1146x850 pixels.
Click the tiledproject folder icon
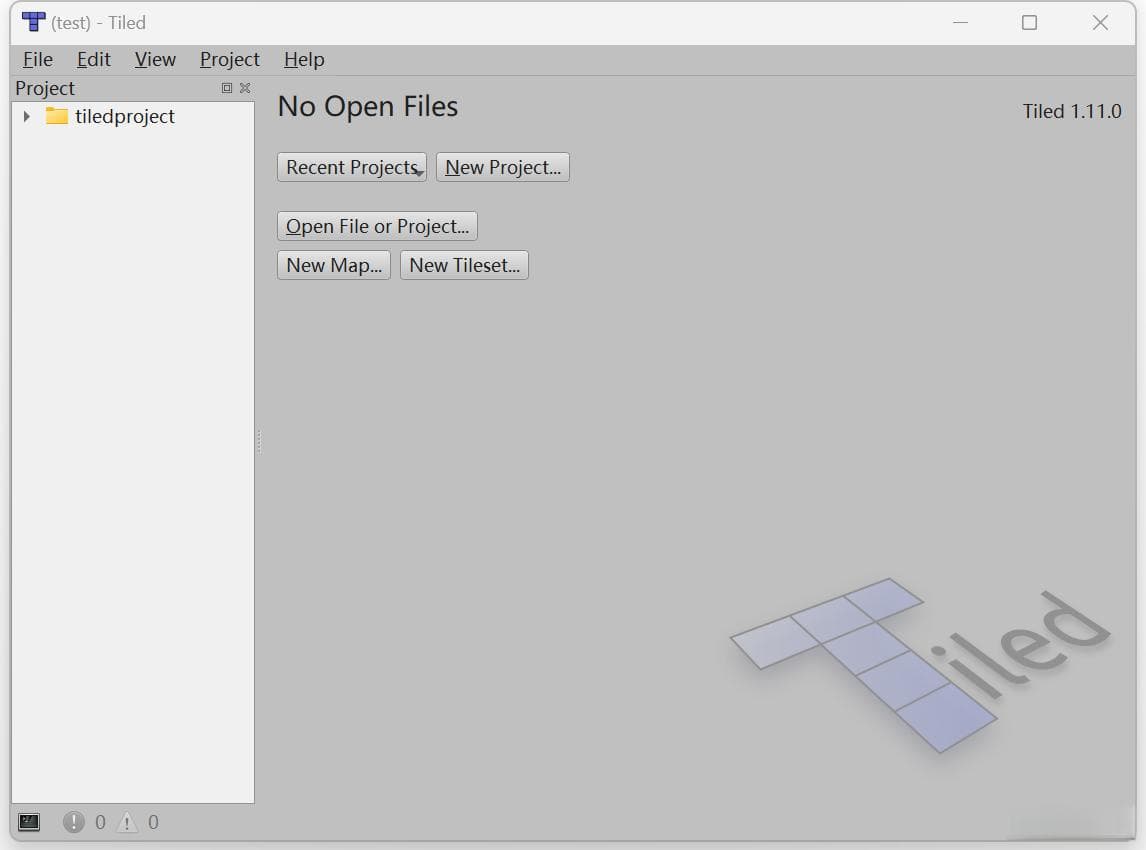pyautogui.click(x=56, y=115)
